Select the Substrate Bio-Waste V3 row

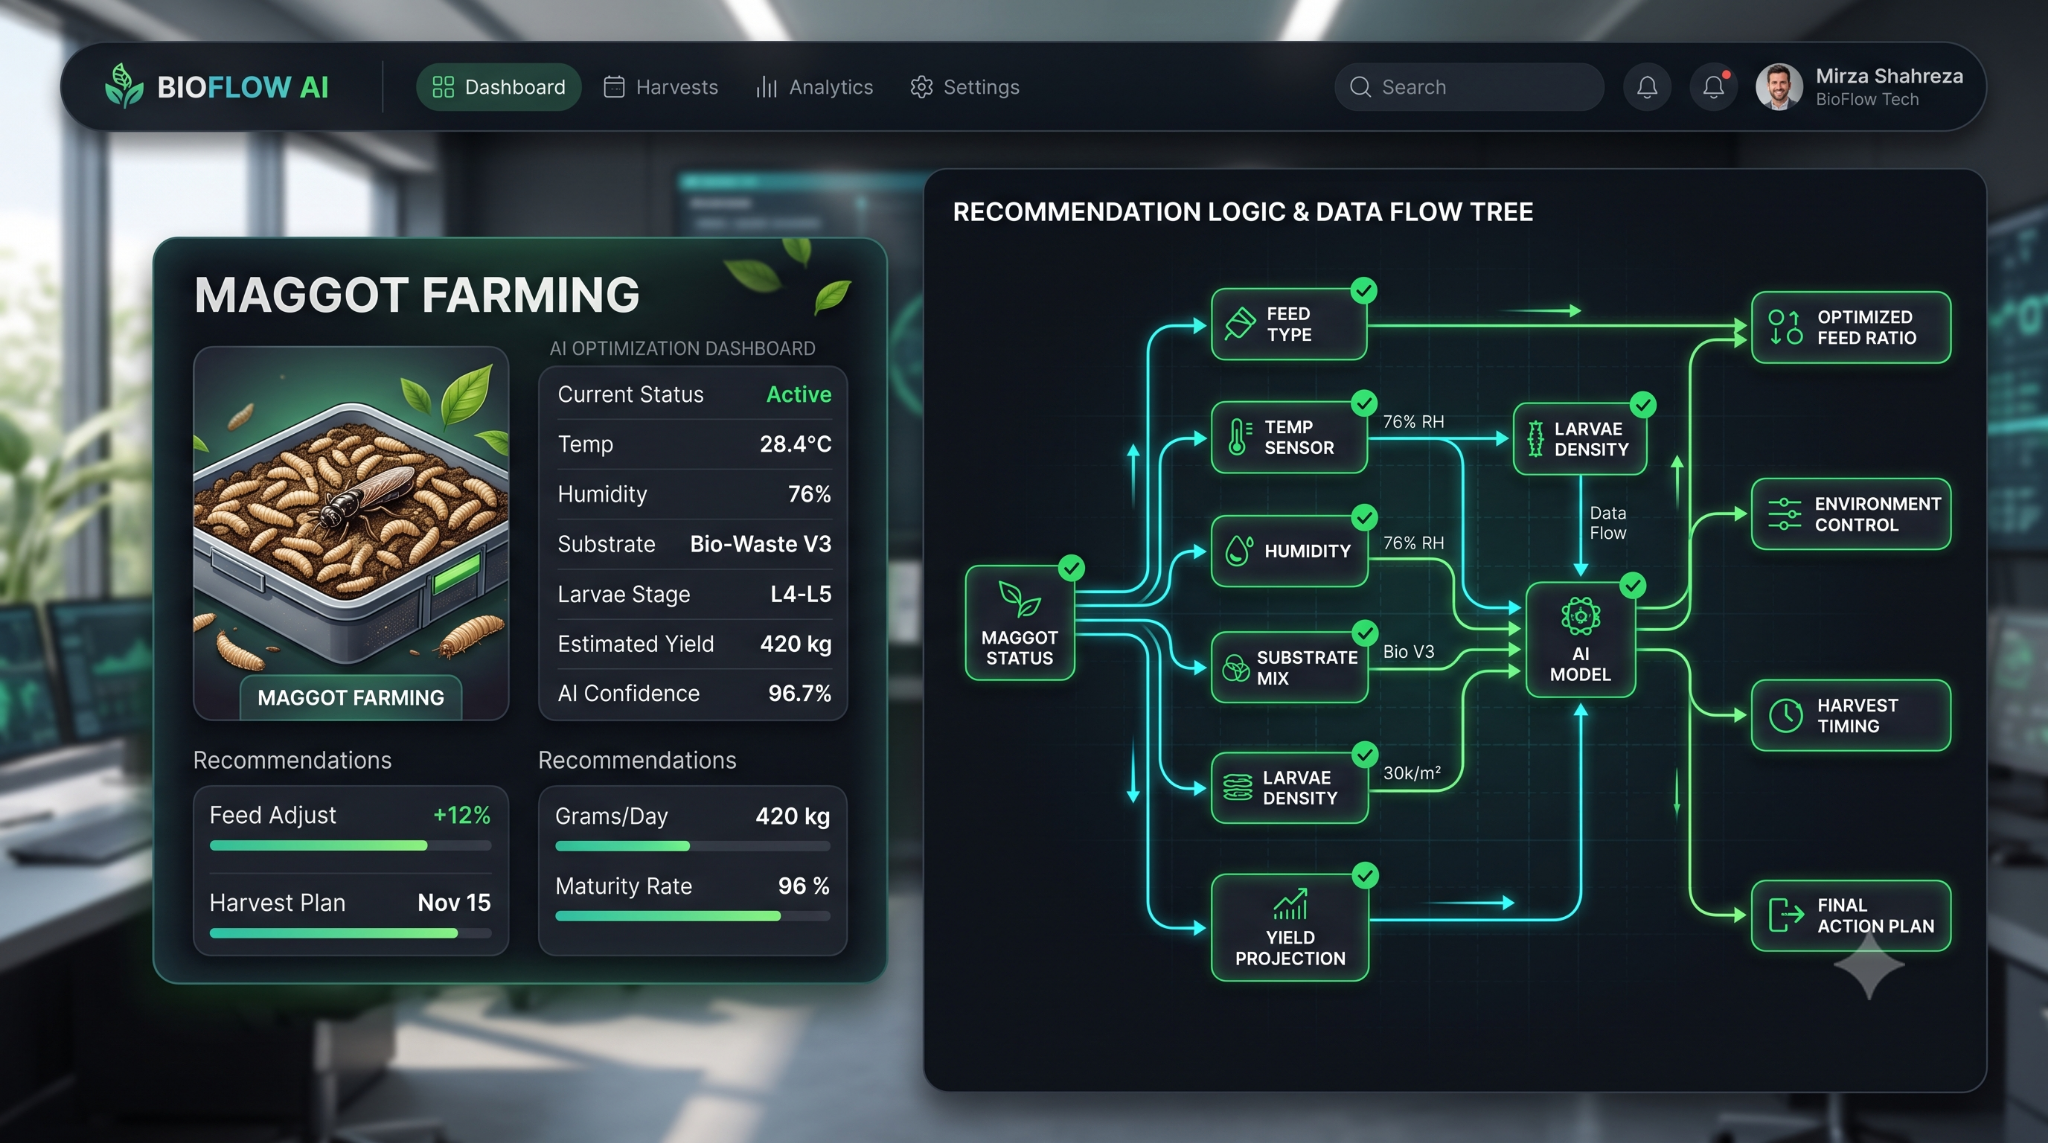point(694,544)
